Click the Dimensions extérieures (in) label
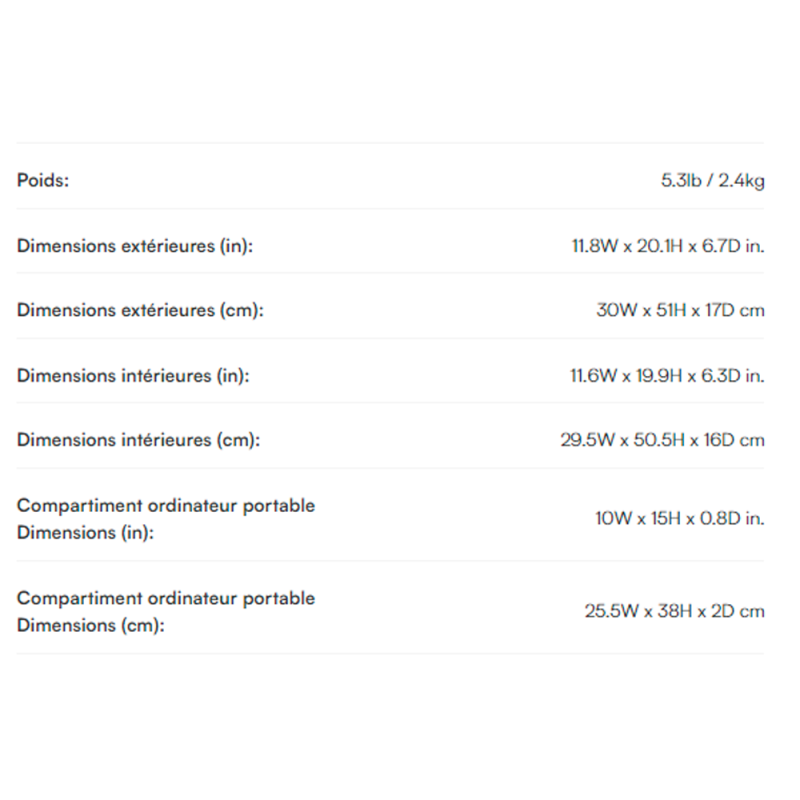The height and width of the screenshot is (800, 800). click(x=135, y=246)
